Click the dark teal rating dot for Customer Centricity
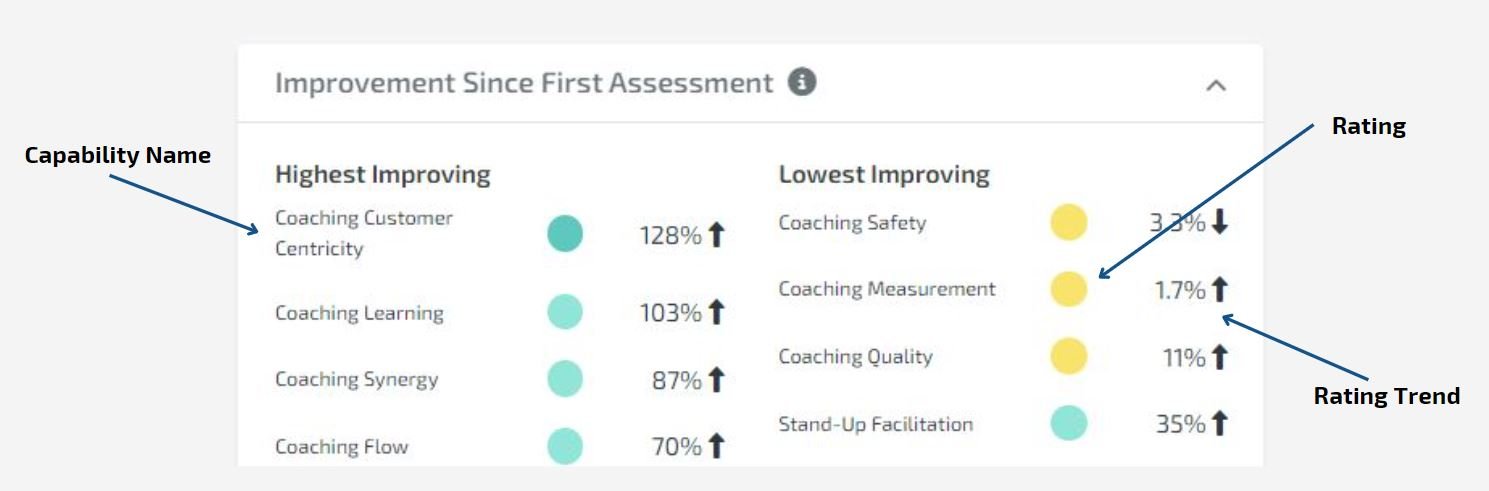This screenshot has width=1489, height=491. coord(565,234)
